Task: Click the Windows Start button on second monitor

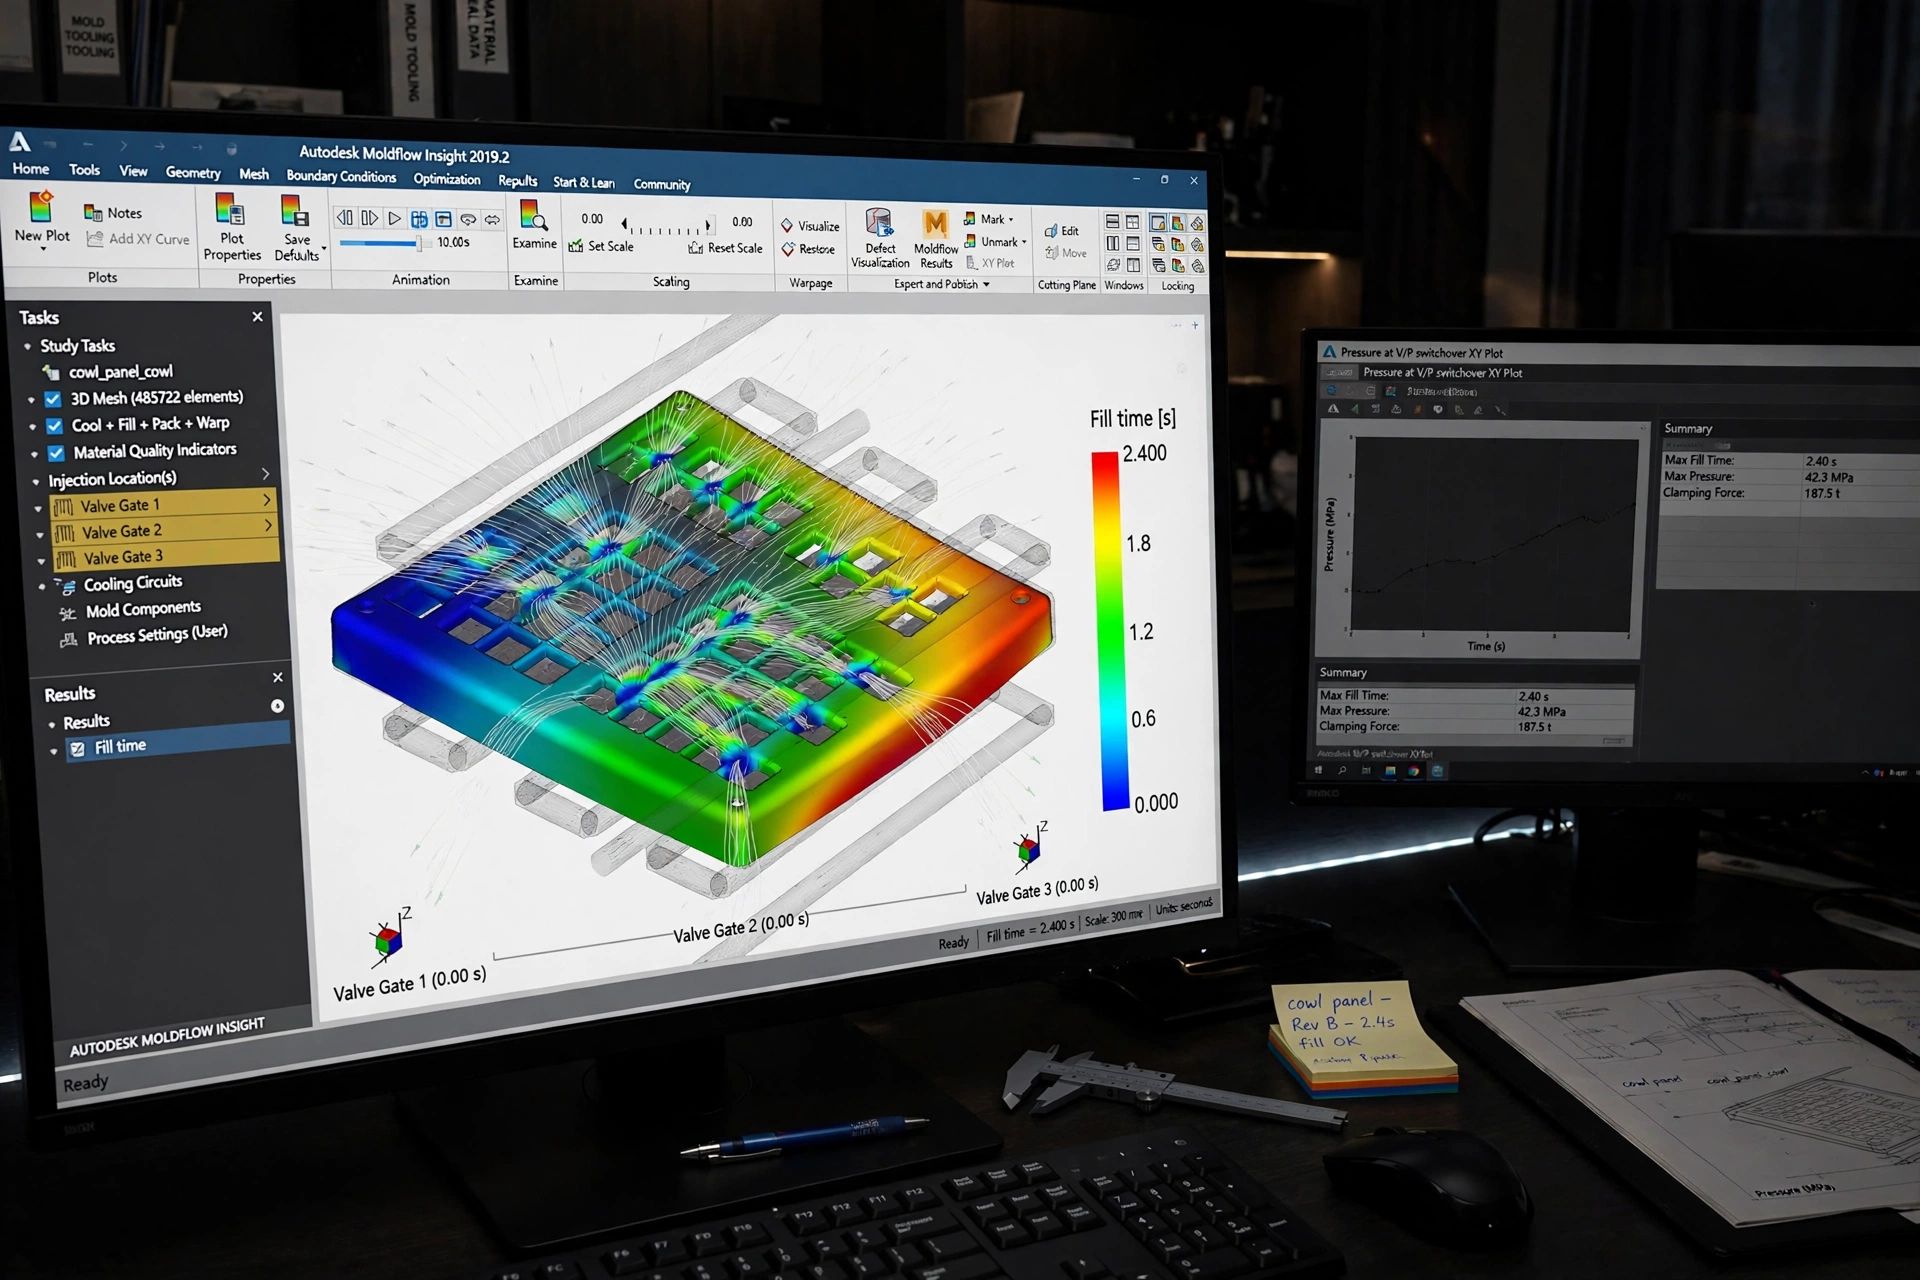Action: (x=1319, y=770)
